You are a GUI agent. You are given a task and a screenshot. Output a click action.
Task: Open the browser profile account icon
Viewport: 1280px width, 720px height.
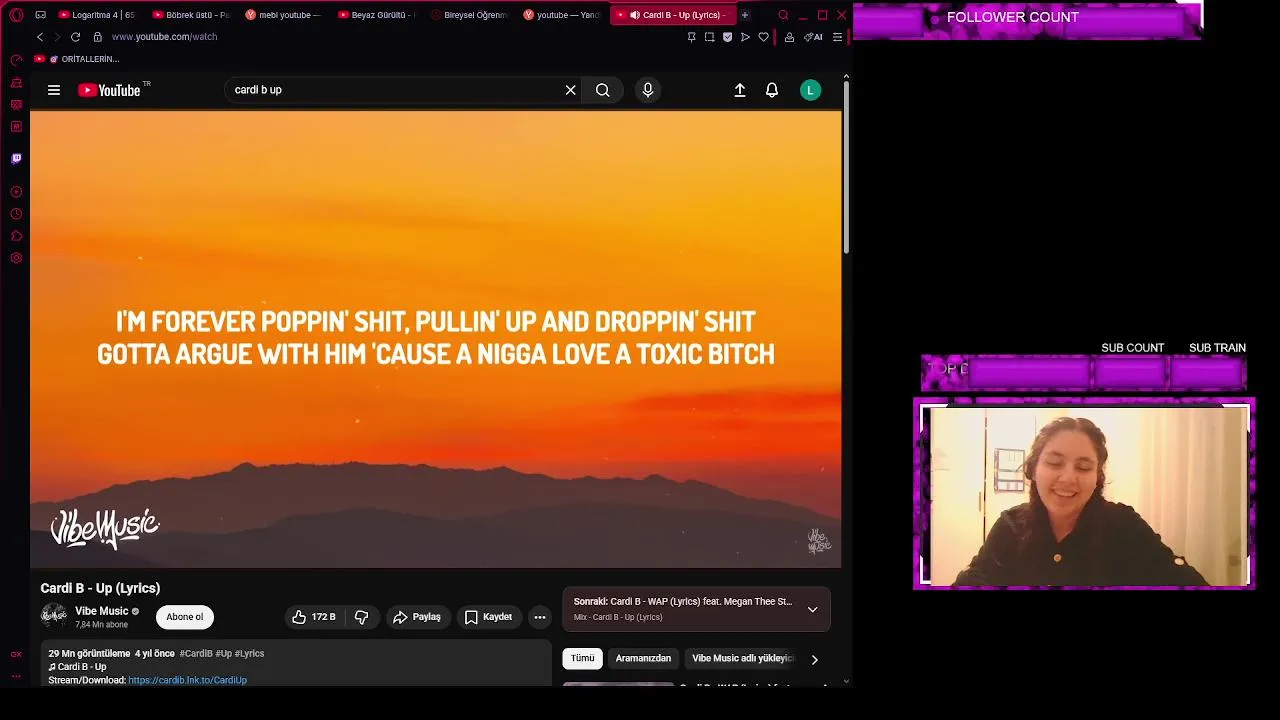point(789,37)
